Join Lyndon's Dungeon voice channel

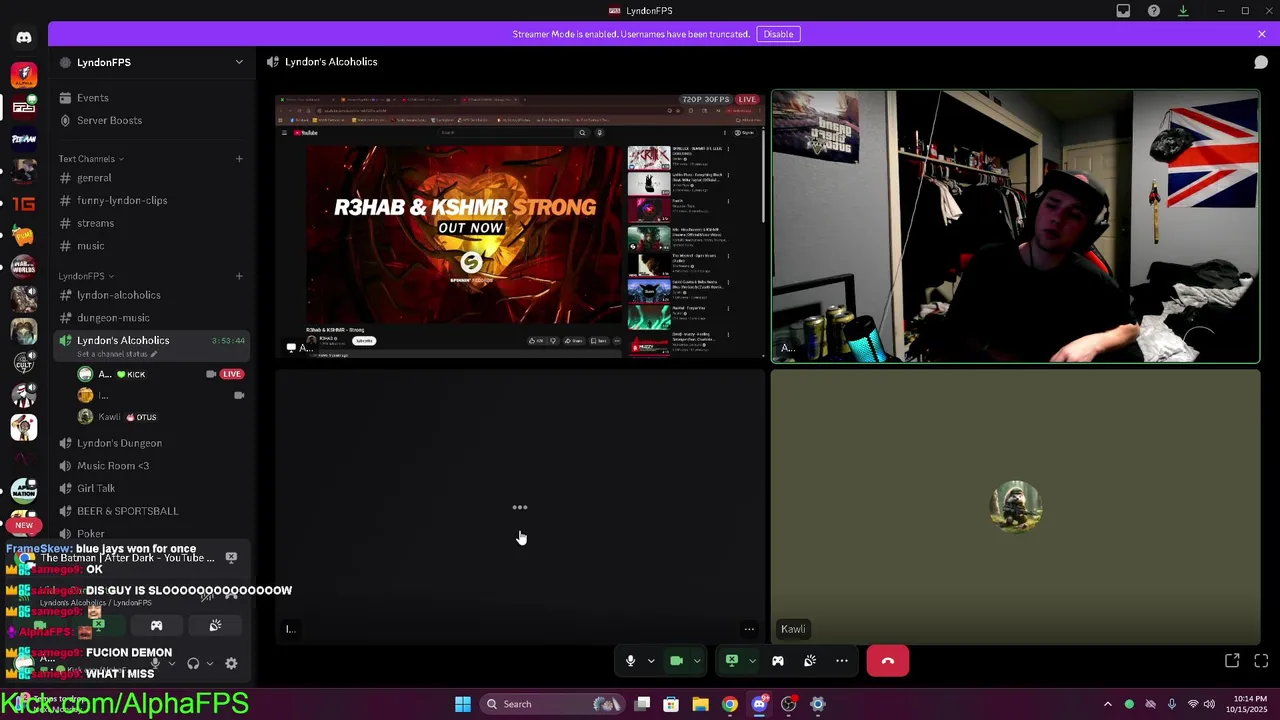point(152,443)
